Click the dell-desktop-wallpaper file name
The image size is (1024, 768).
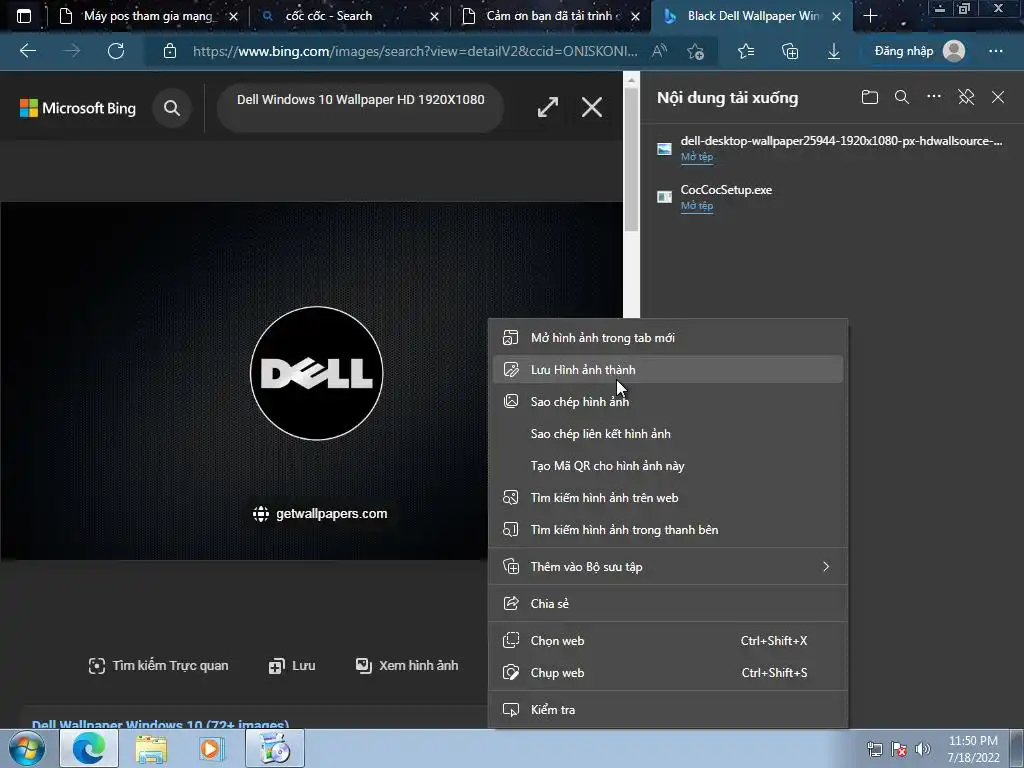pos(841,140)
